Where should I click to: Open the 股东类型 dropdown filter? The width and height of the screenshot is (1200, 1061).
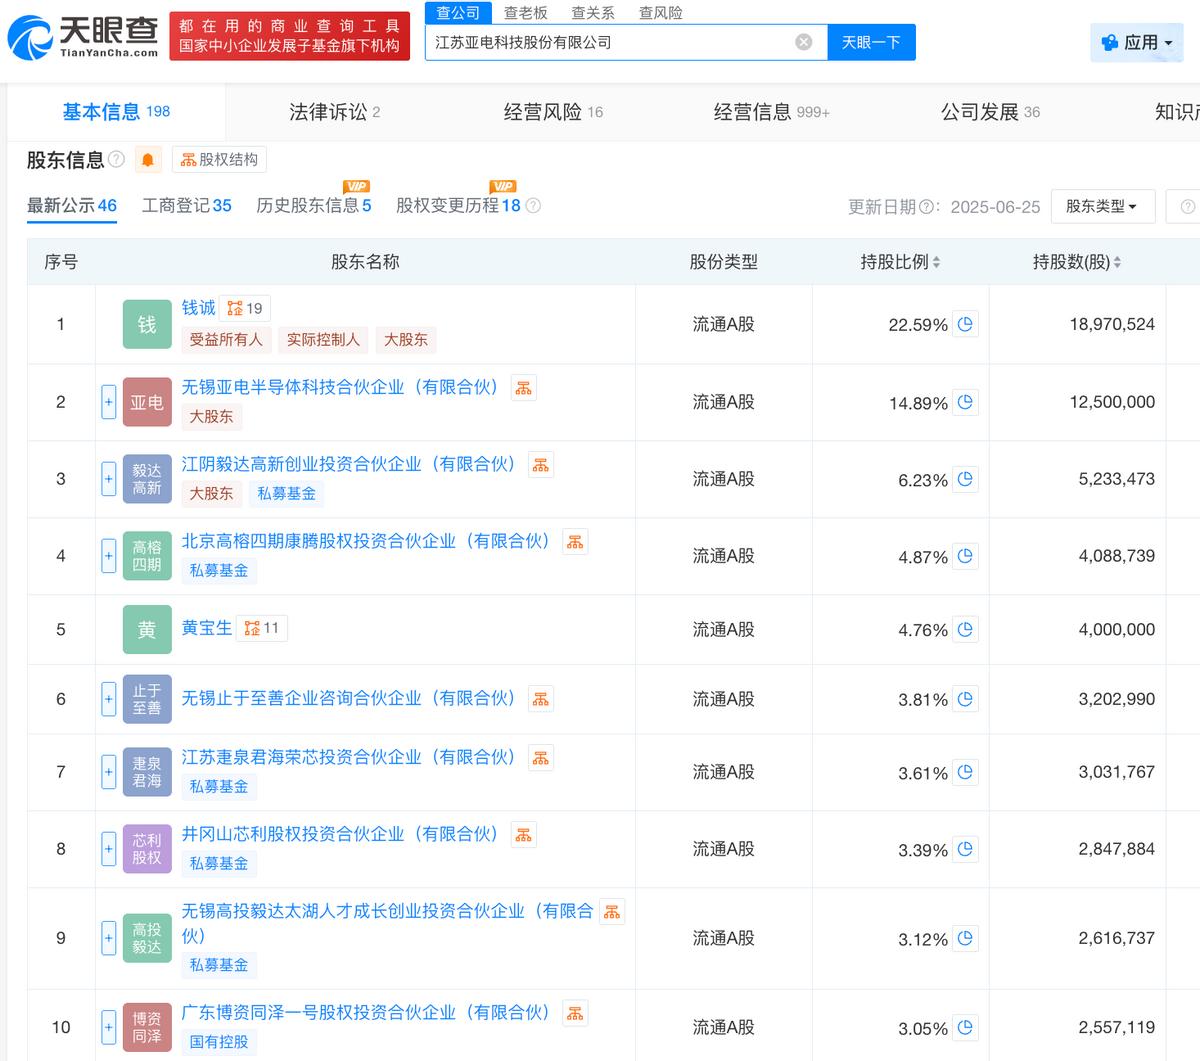[1102, 206]
